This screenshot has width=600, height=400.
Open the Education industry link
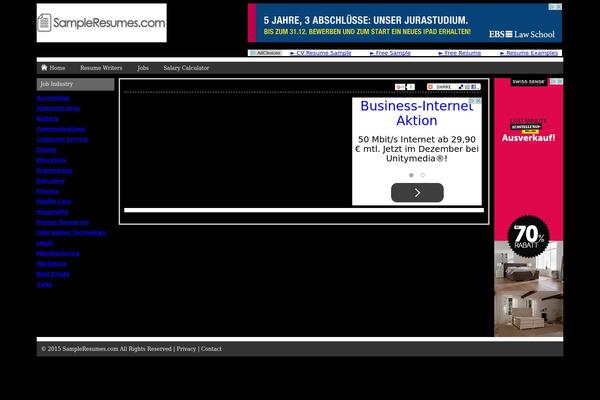[x=51, y=160]
